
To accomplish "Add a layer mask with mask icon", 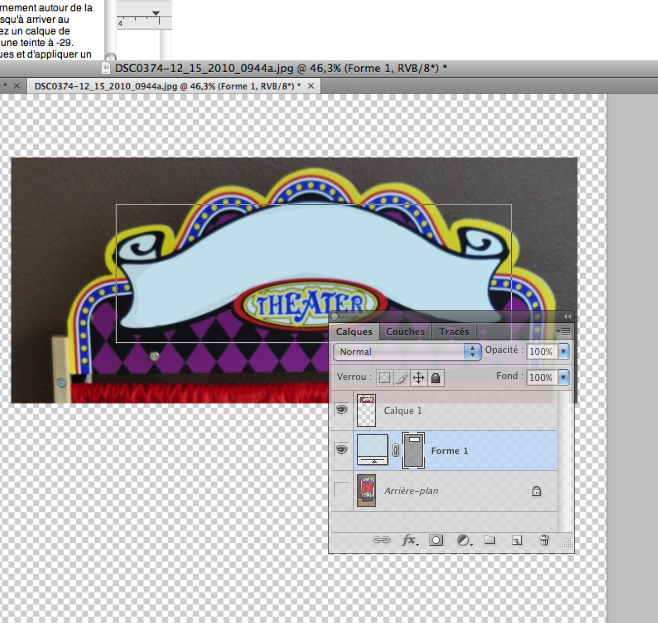I will 436,540.
